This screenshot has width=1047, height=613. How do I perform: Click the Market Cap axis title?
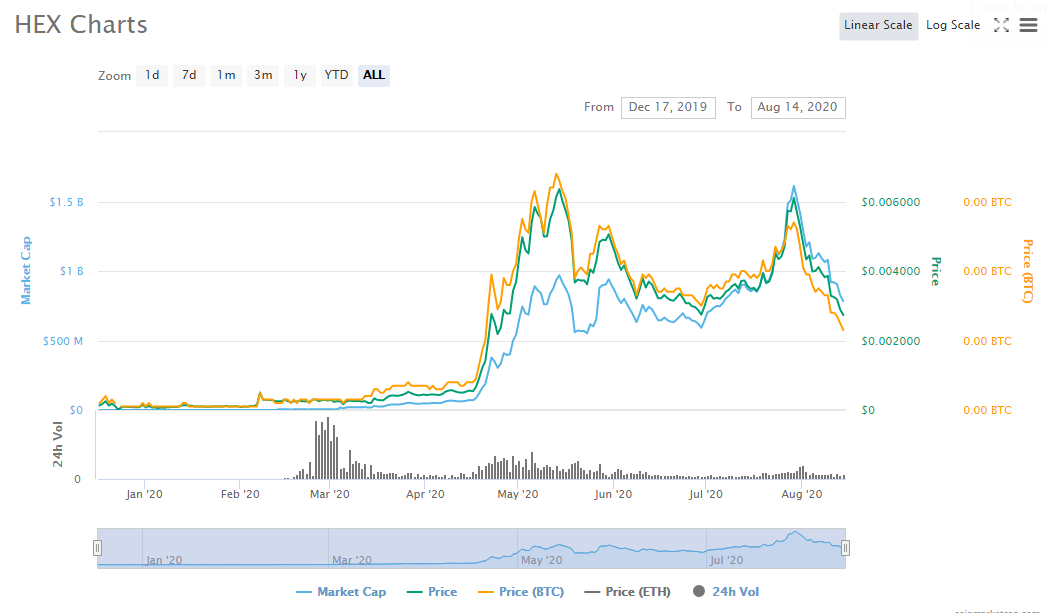click(26, 270)
